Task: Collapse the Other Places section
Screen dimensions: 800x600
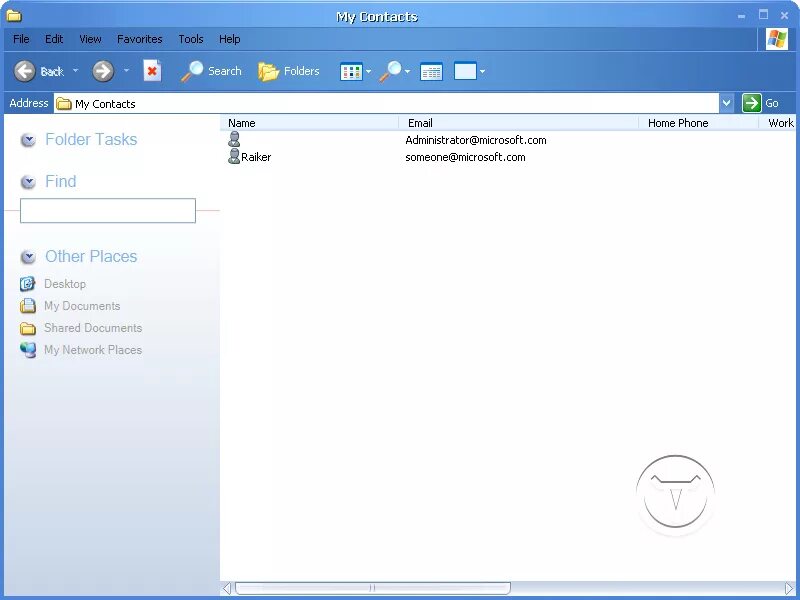Action: (x=28, y=257)
